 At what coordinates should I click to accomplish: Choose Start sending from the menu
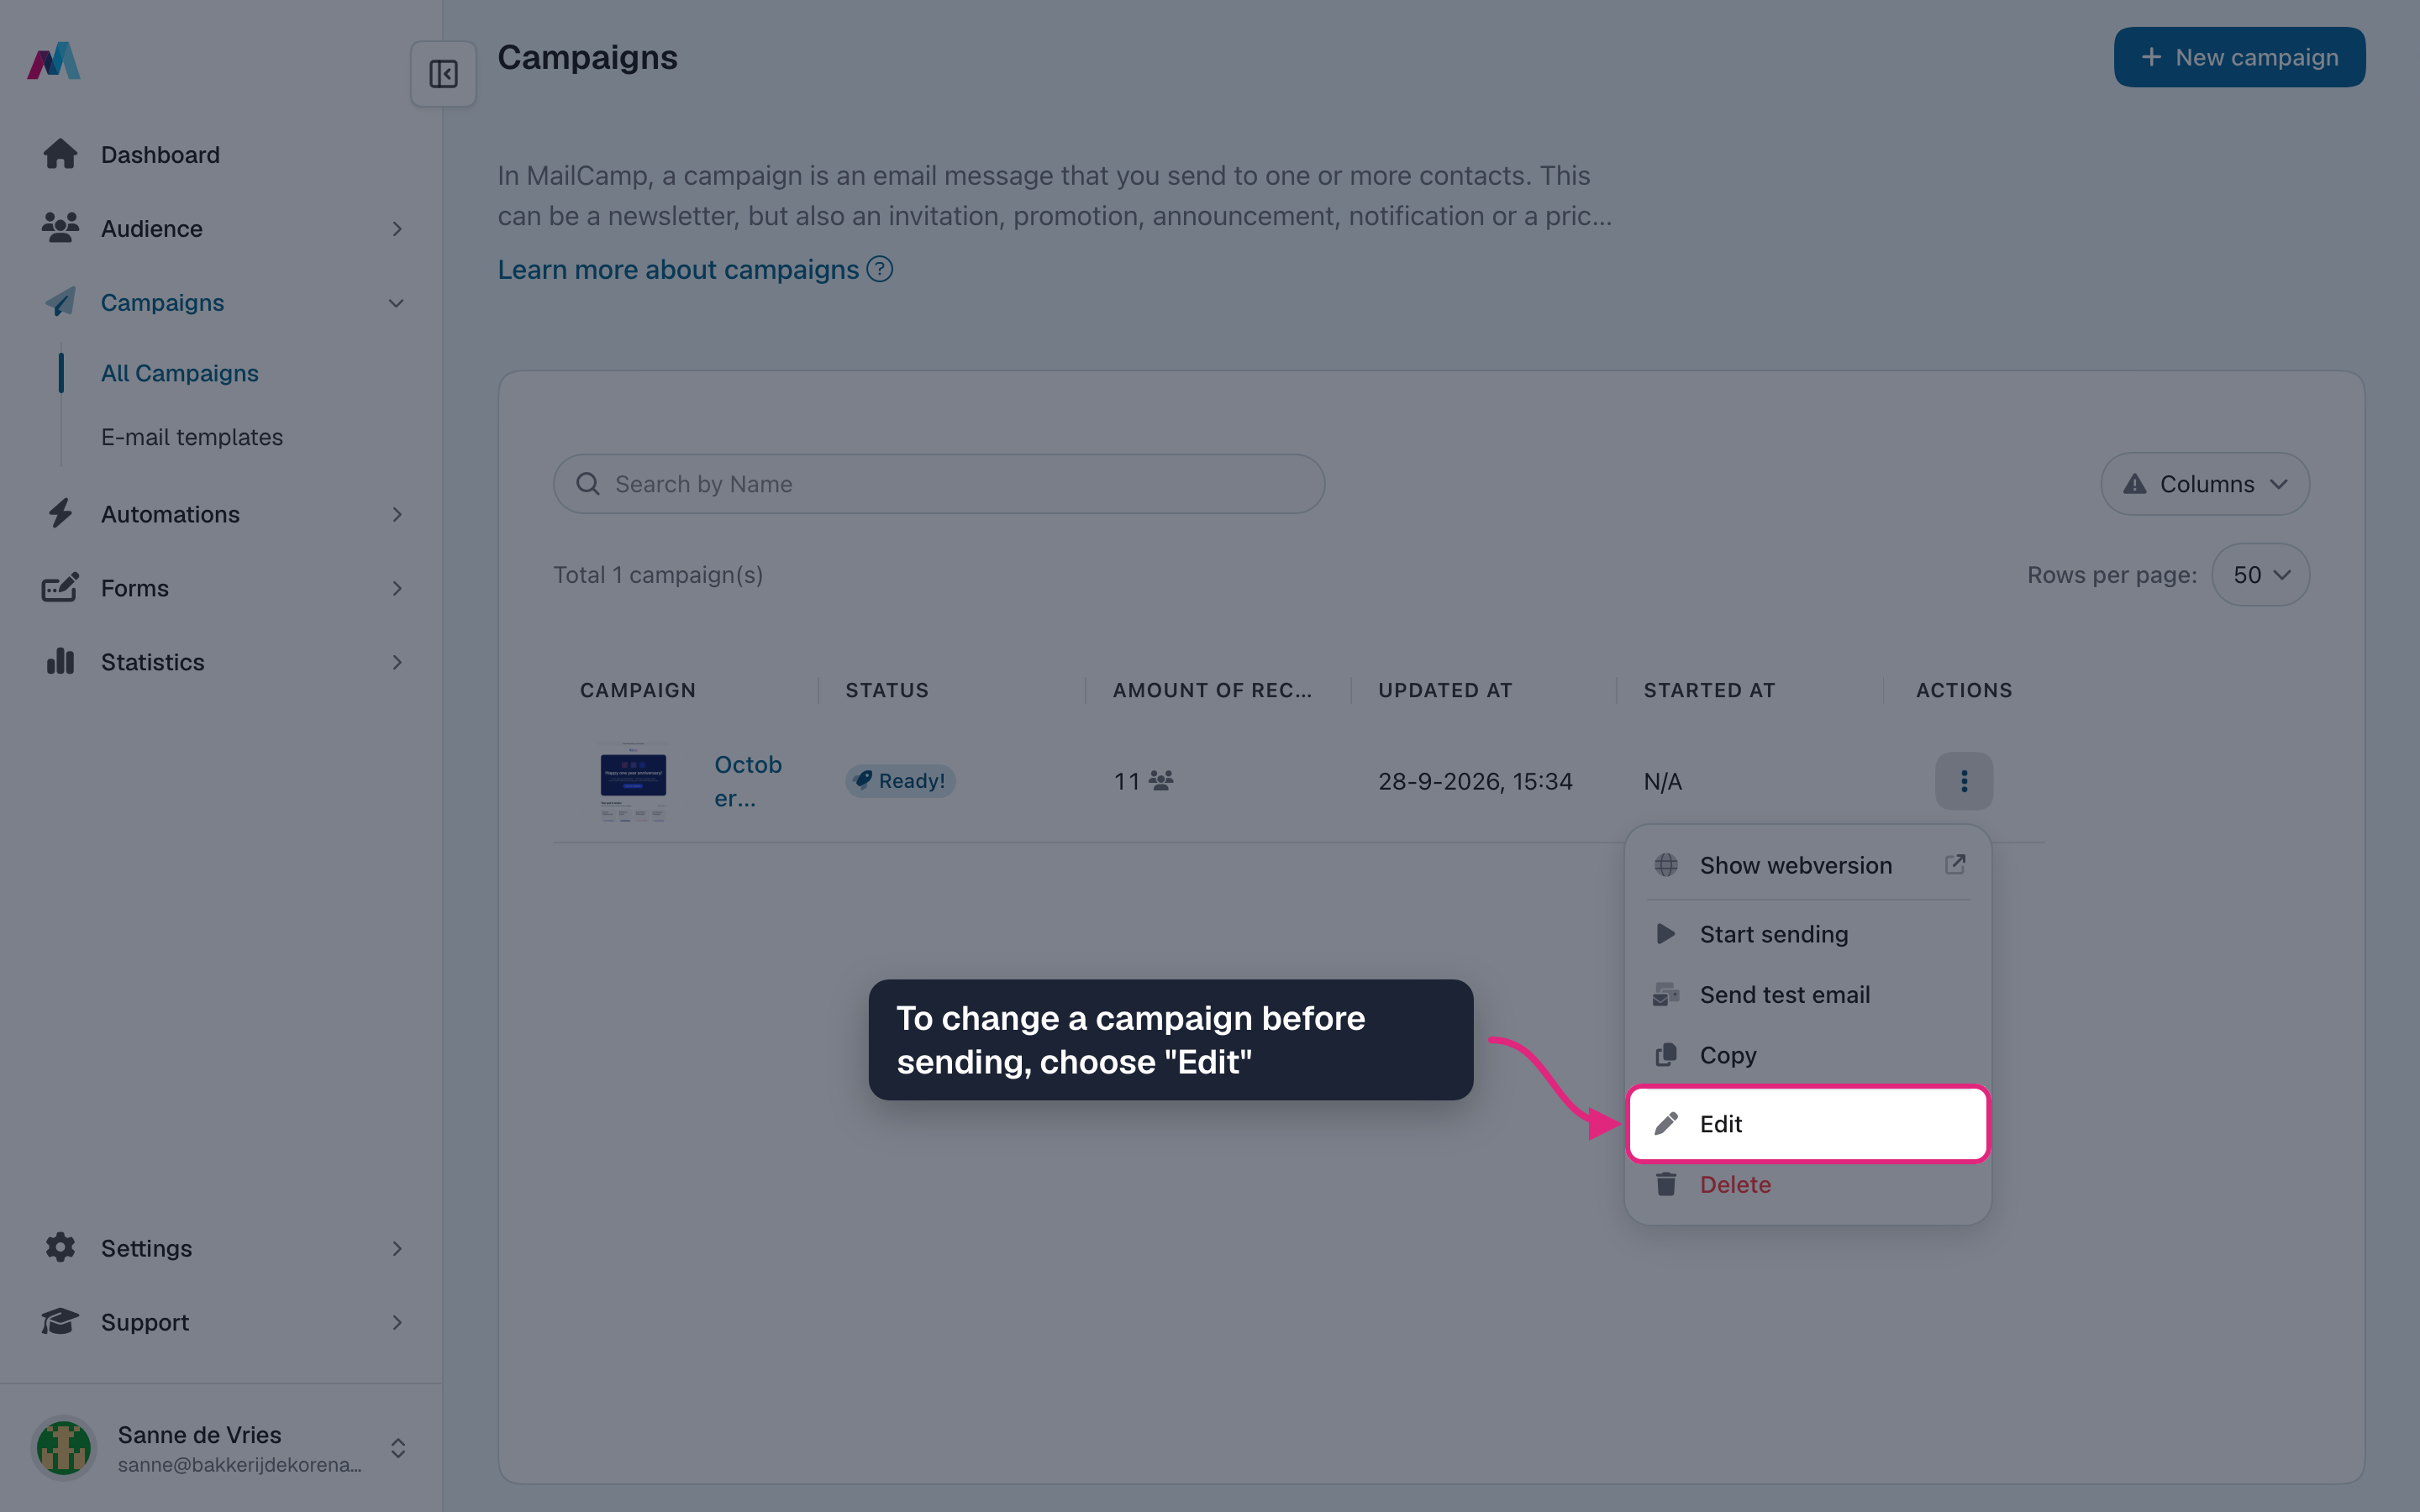pos(1808,934)
